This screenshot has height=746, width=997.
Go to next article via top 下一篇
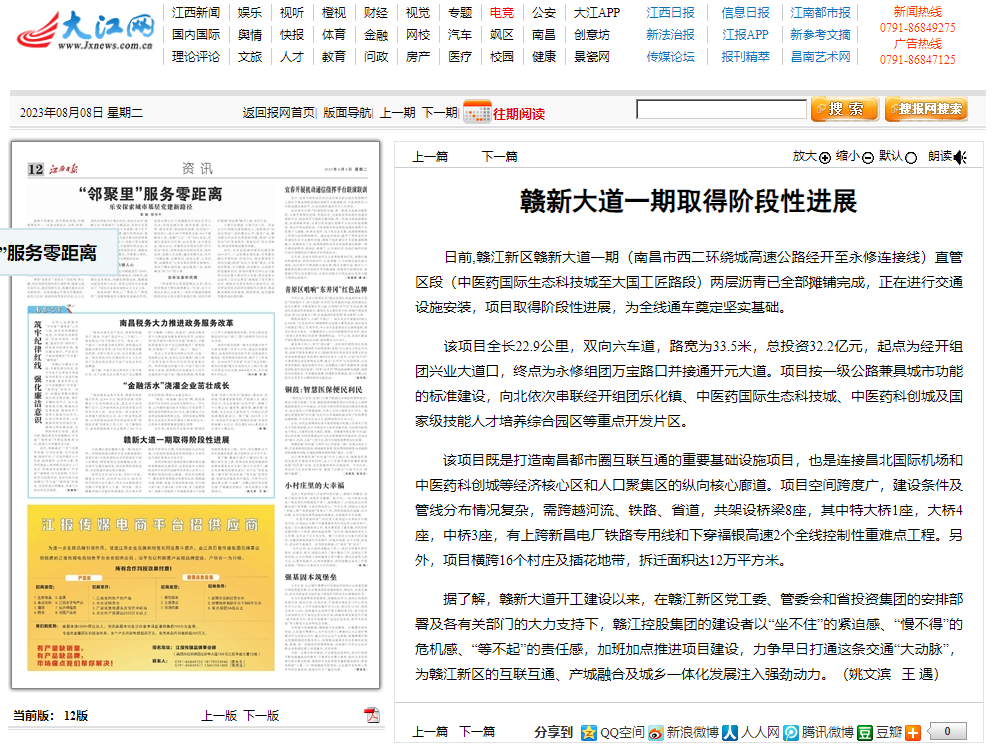499,156
